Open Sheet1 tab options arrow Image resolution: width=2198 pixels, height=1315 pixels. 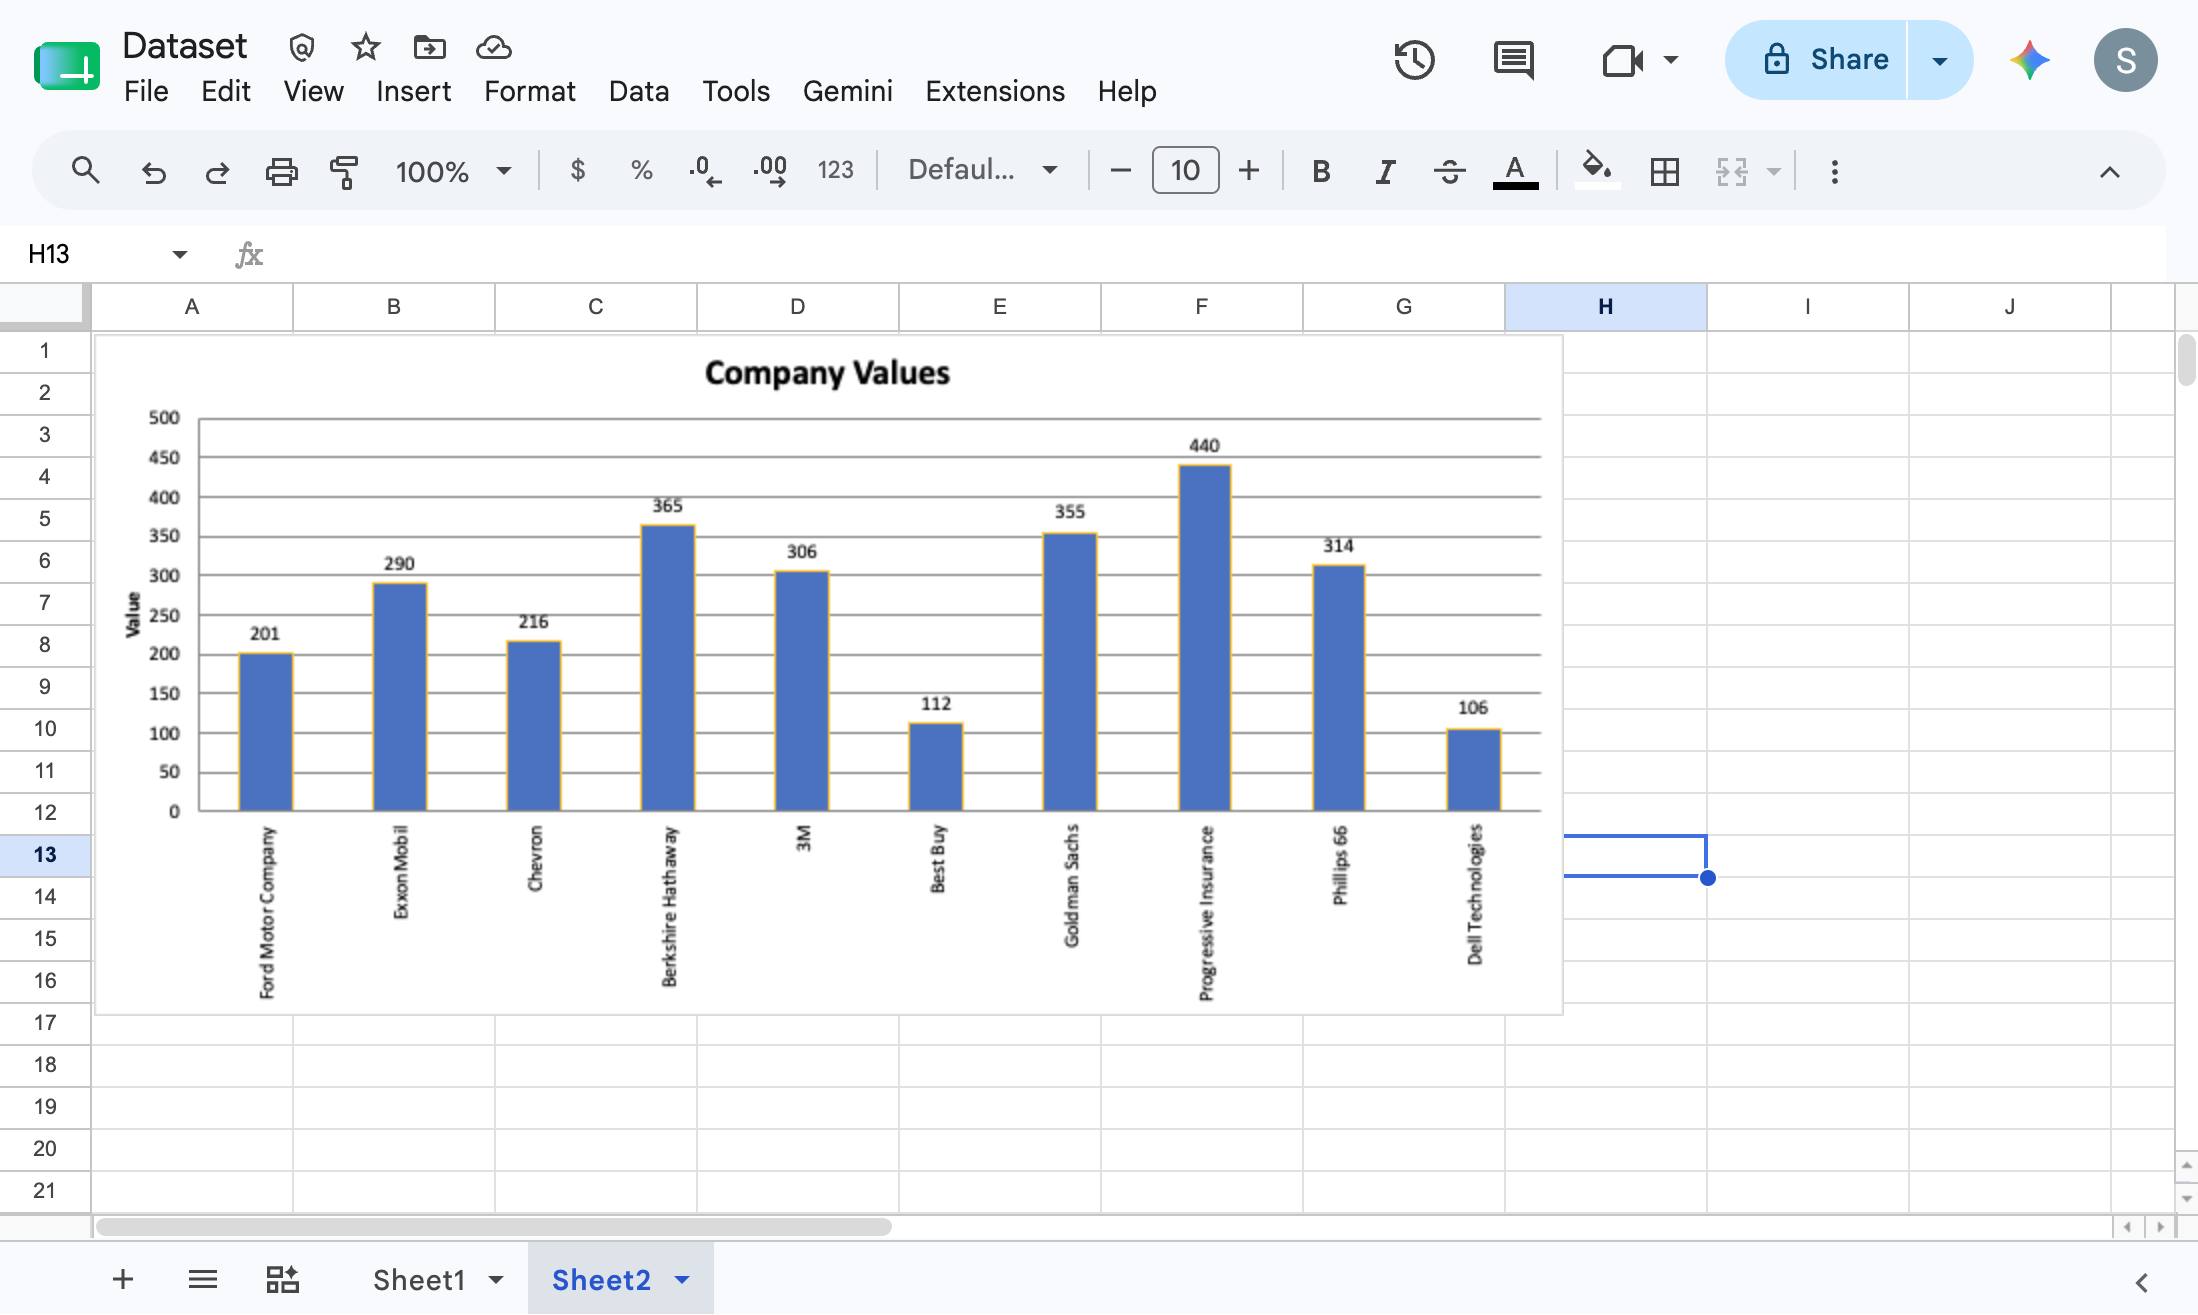[496, 1280]
